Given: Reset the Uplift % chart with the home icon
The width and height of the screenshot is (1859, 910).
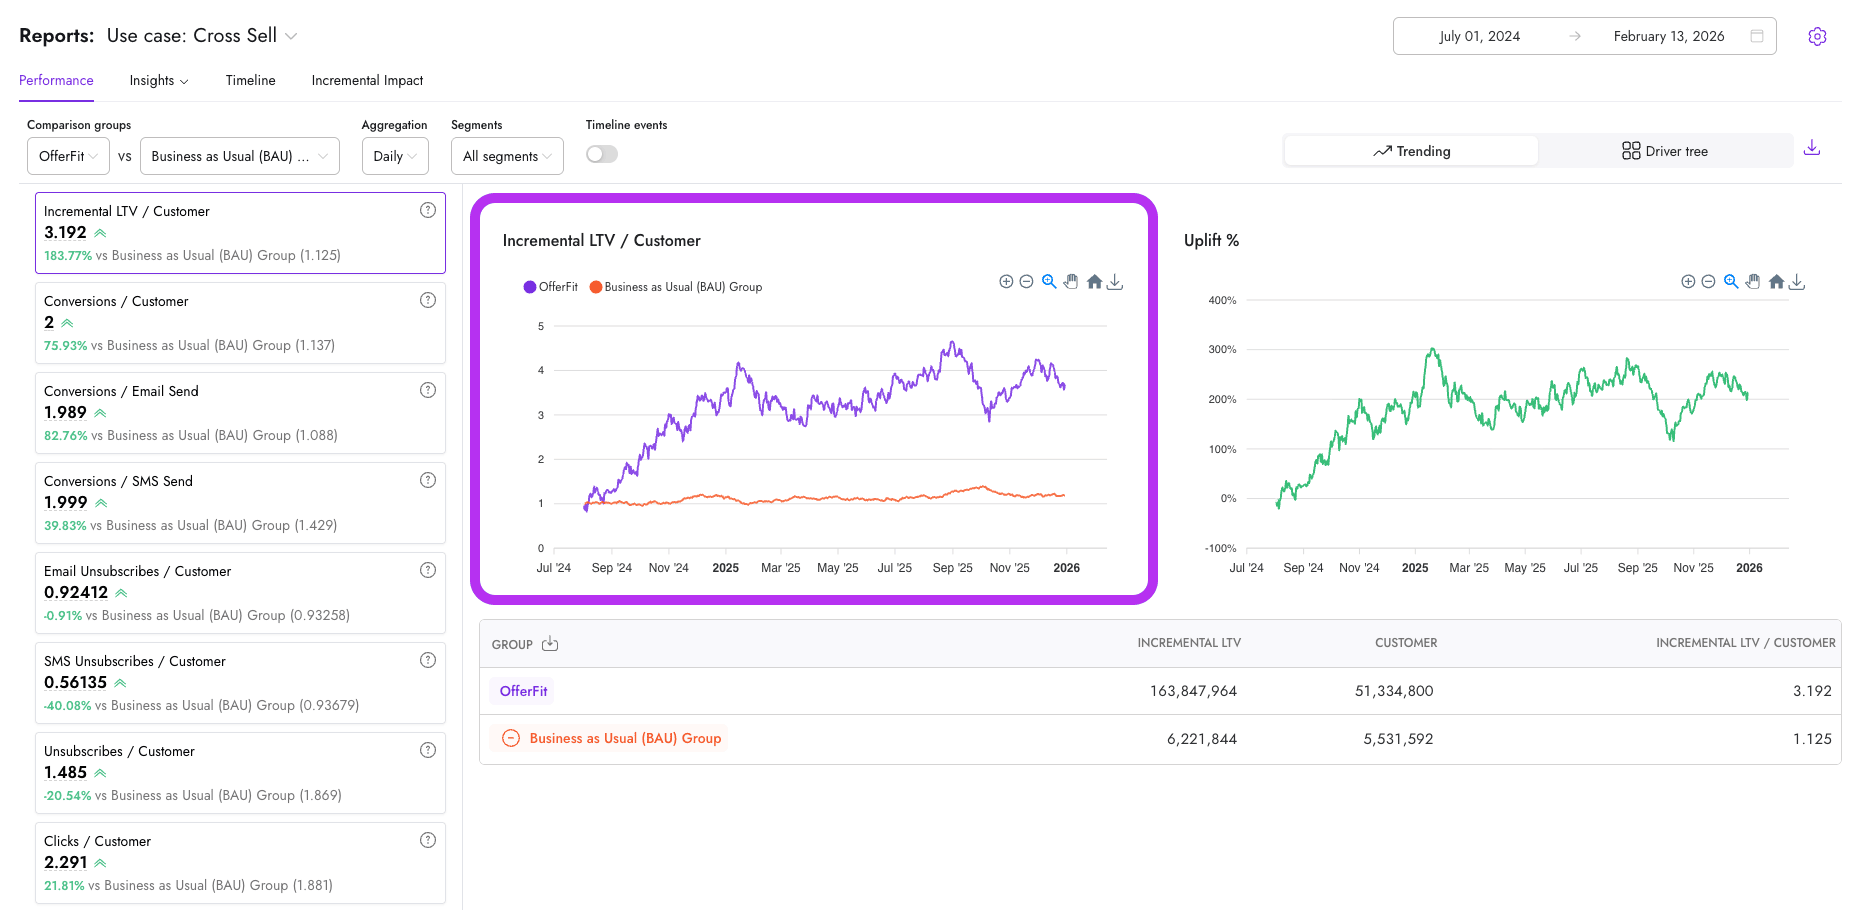Looking at the screenshot, I should click(x=1776, y=281).
